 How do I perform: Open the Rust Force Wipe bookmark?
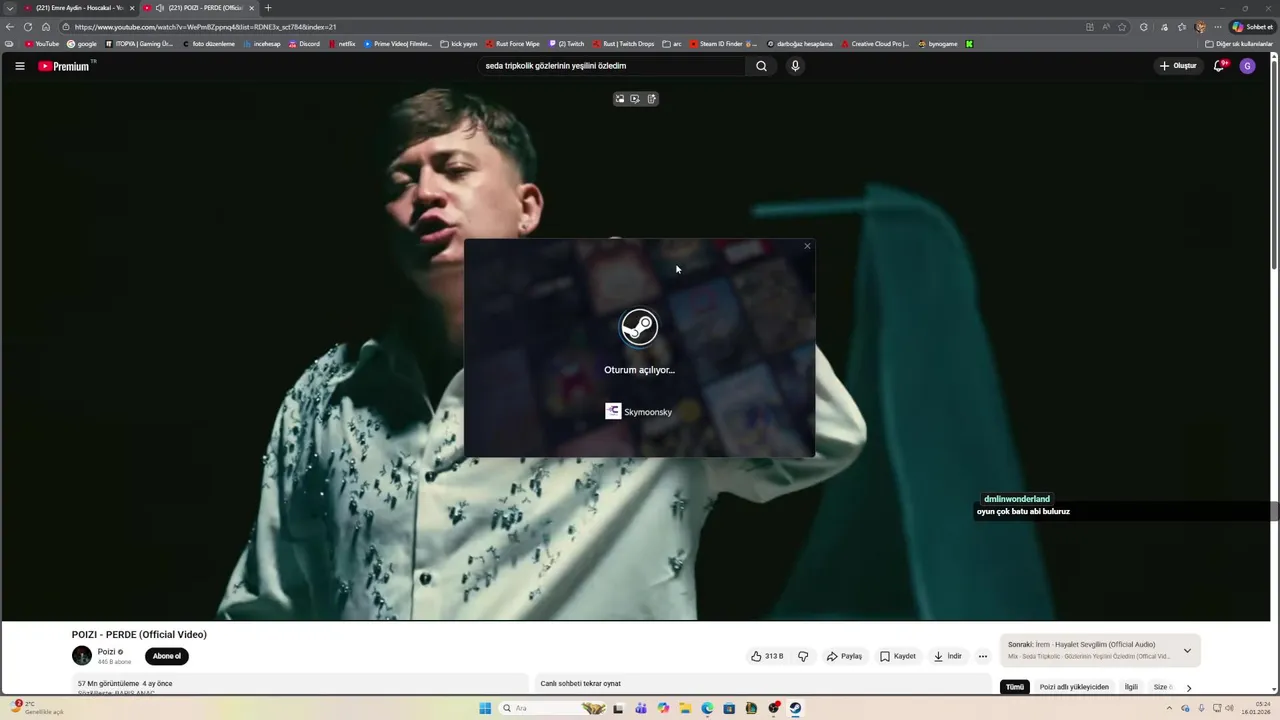point(513,44)
